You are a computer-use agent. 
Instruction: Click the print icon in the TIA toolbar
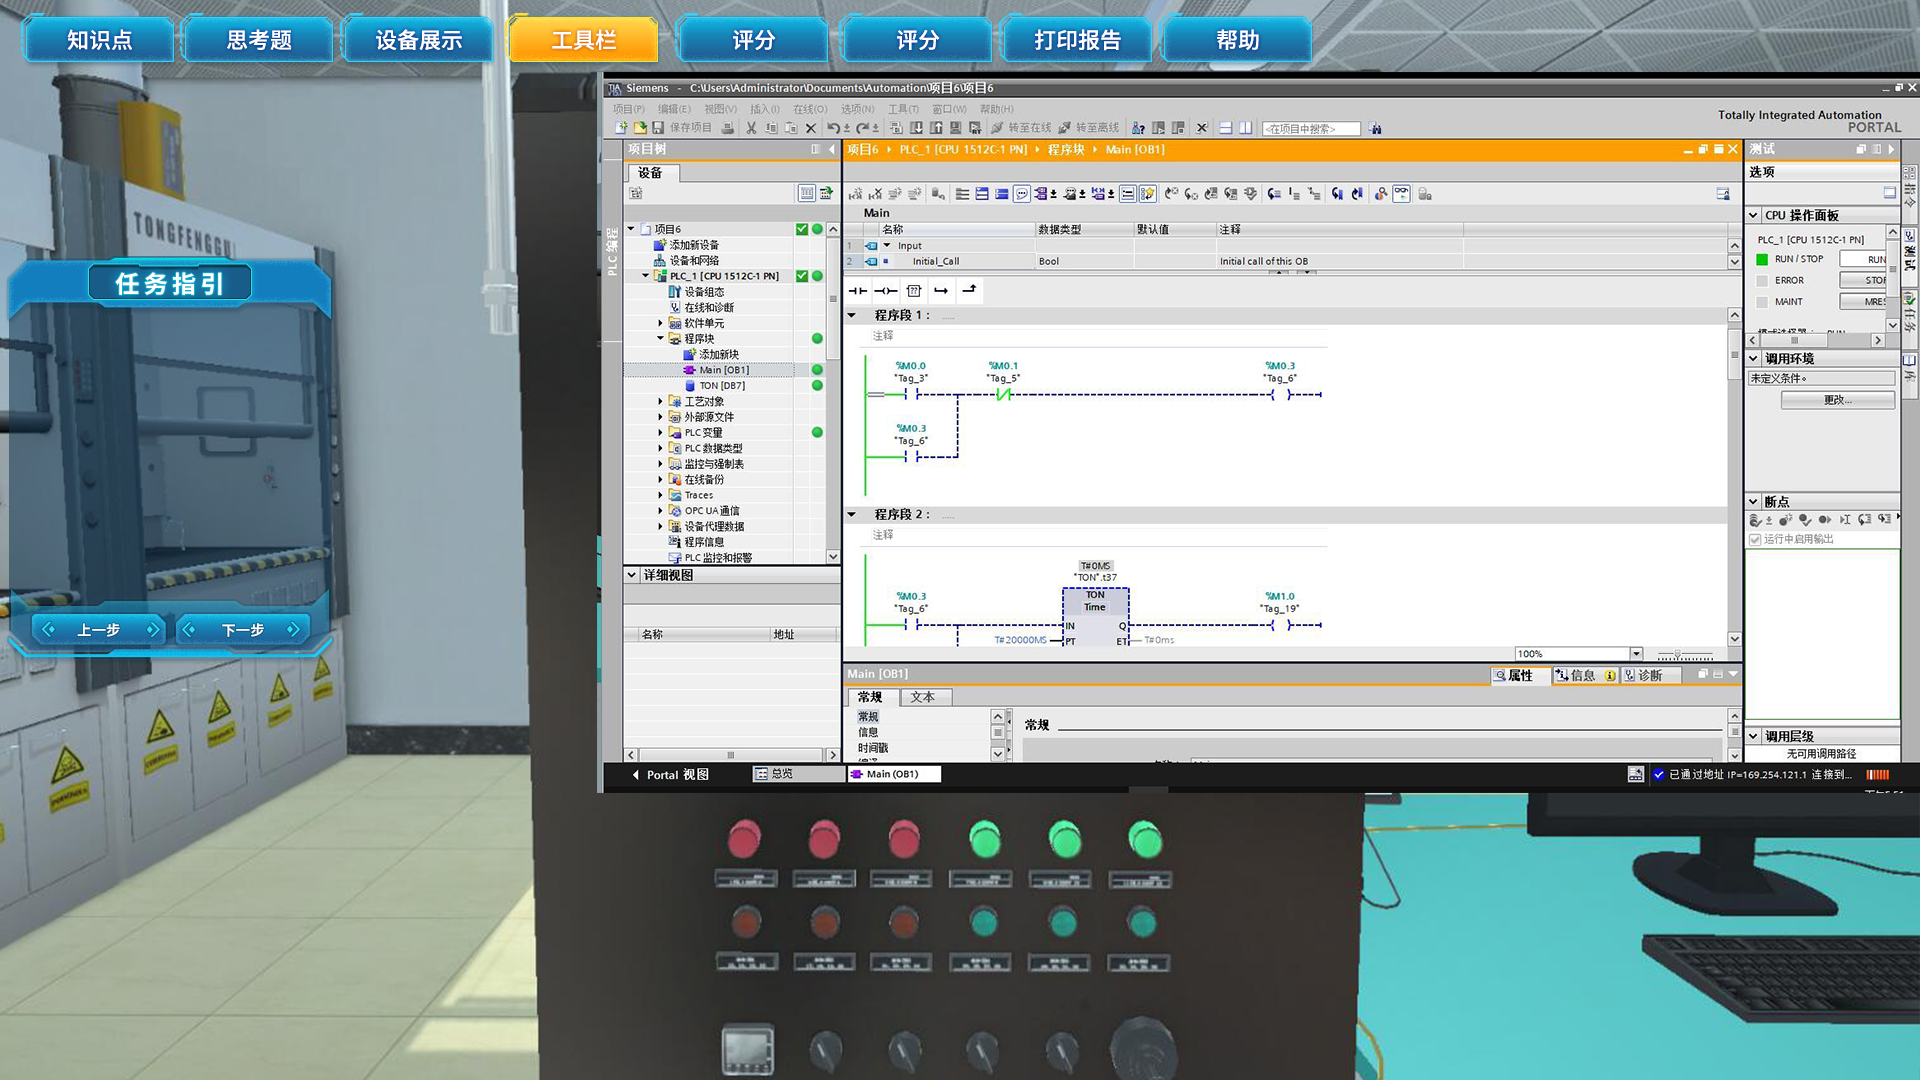pyautogui.click(x=727, y=128)
